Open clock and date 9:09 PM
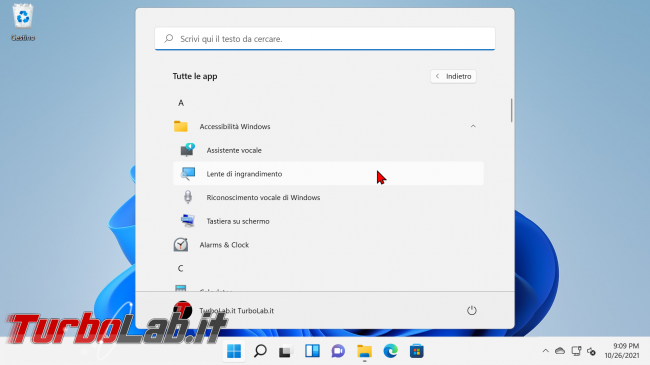This screenshot has height=365, width=650. (x=622, y=351)
